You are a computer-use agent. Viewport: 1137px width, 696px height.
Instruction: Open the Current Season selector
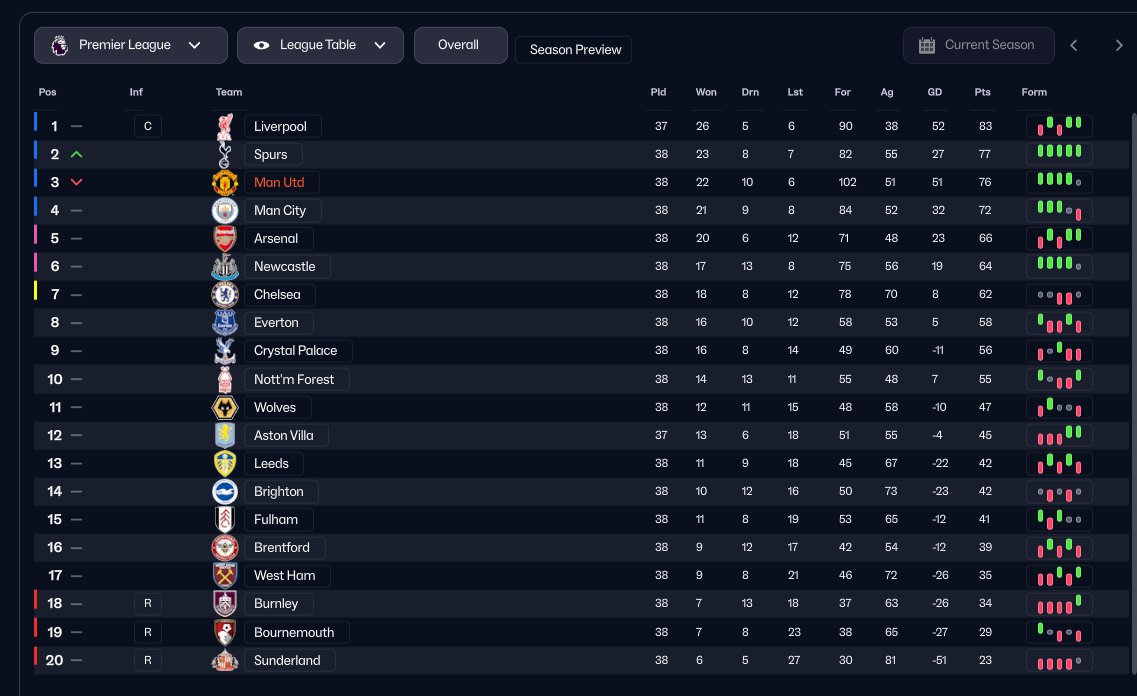[x=978, y=45]
